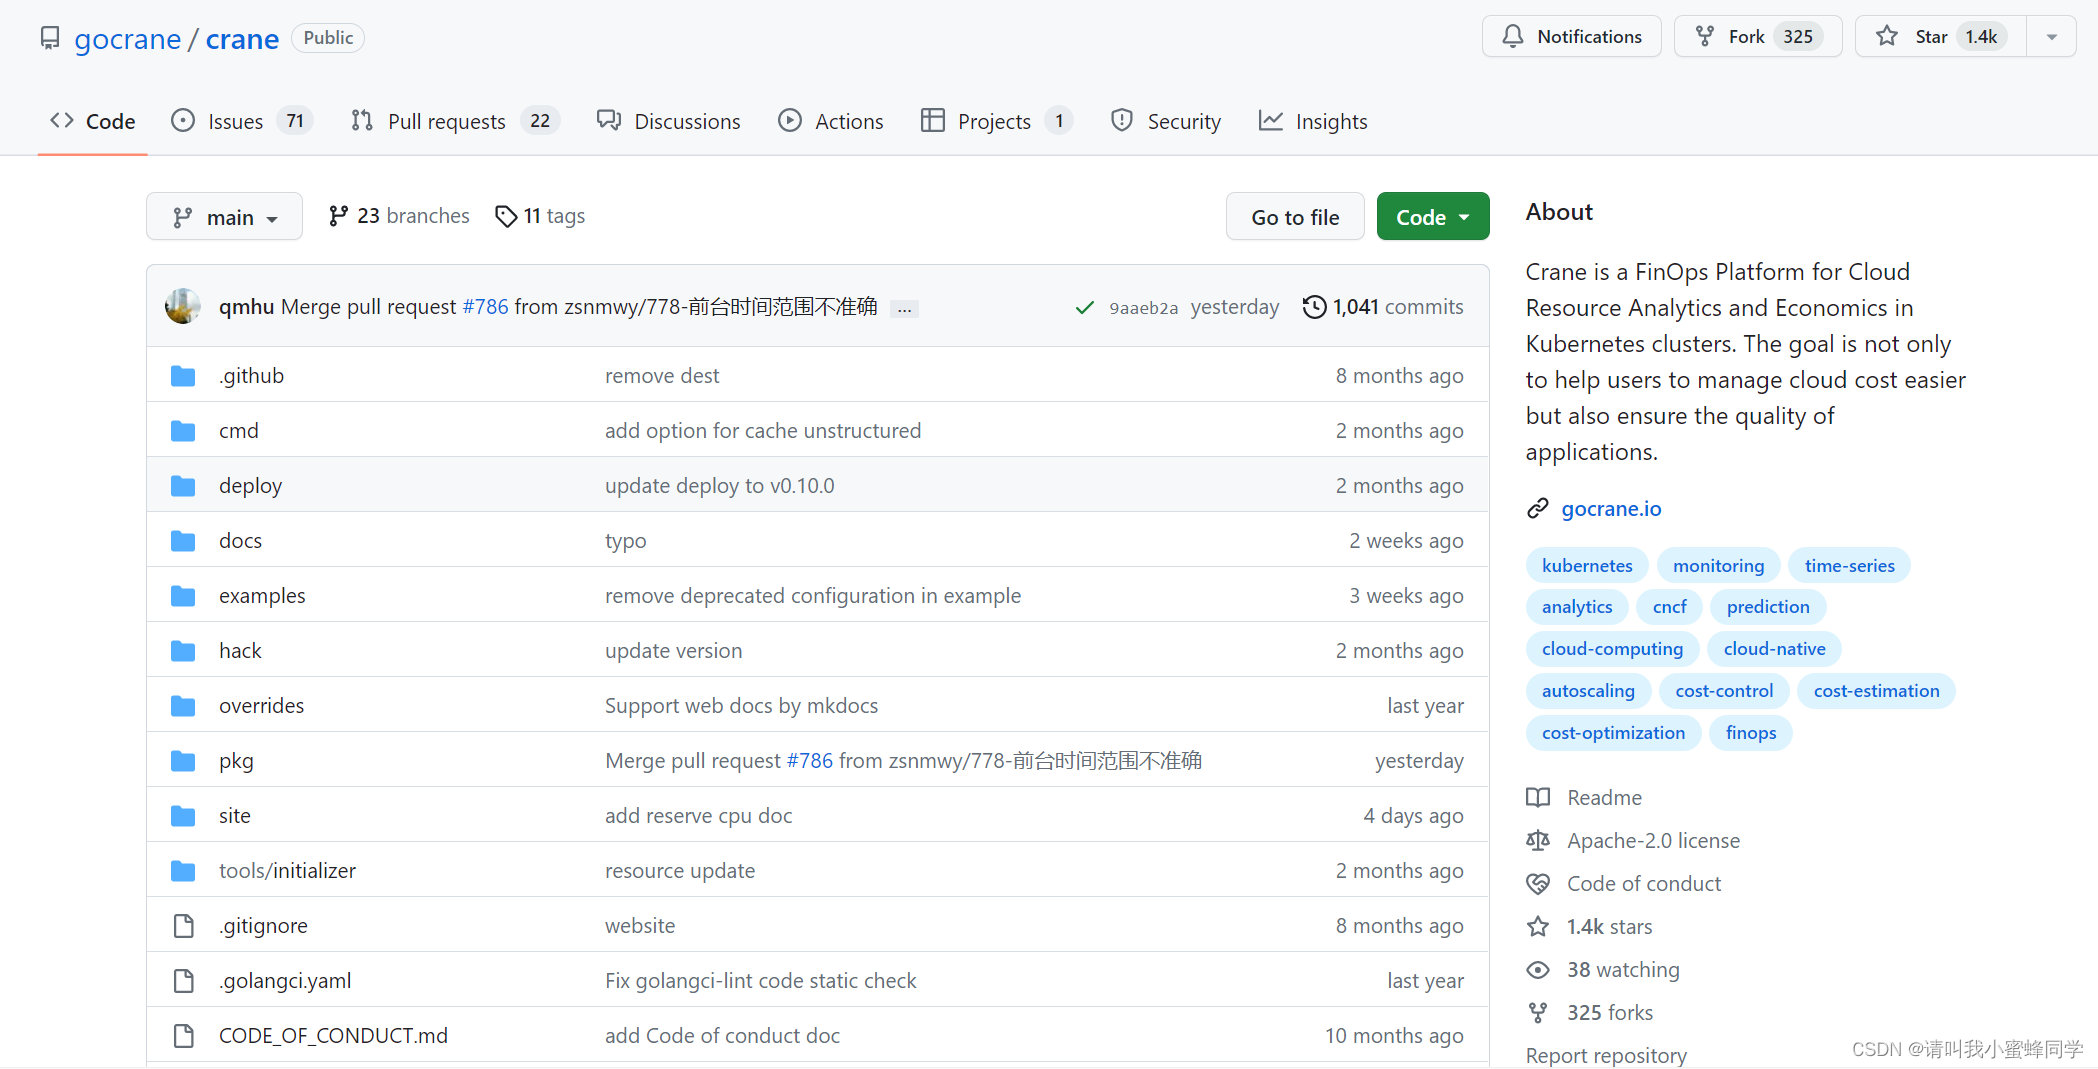The width and height of the screenshot is (2098, 1069).
Task: Click the Go to file button
Action: pos(1295,217)
